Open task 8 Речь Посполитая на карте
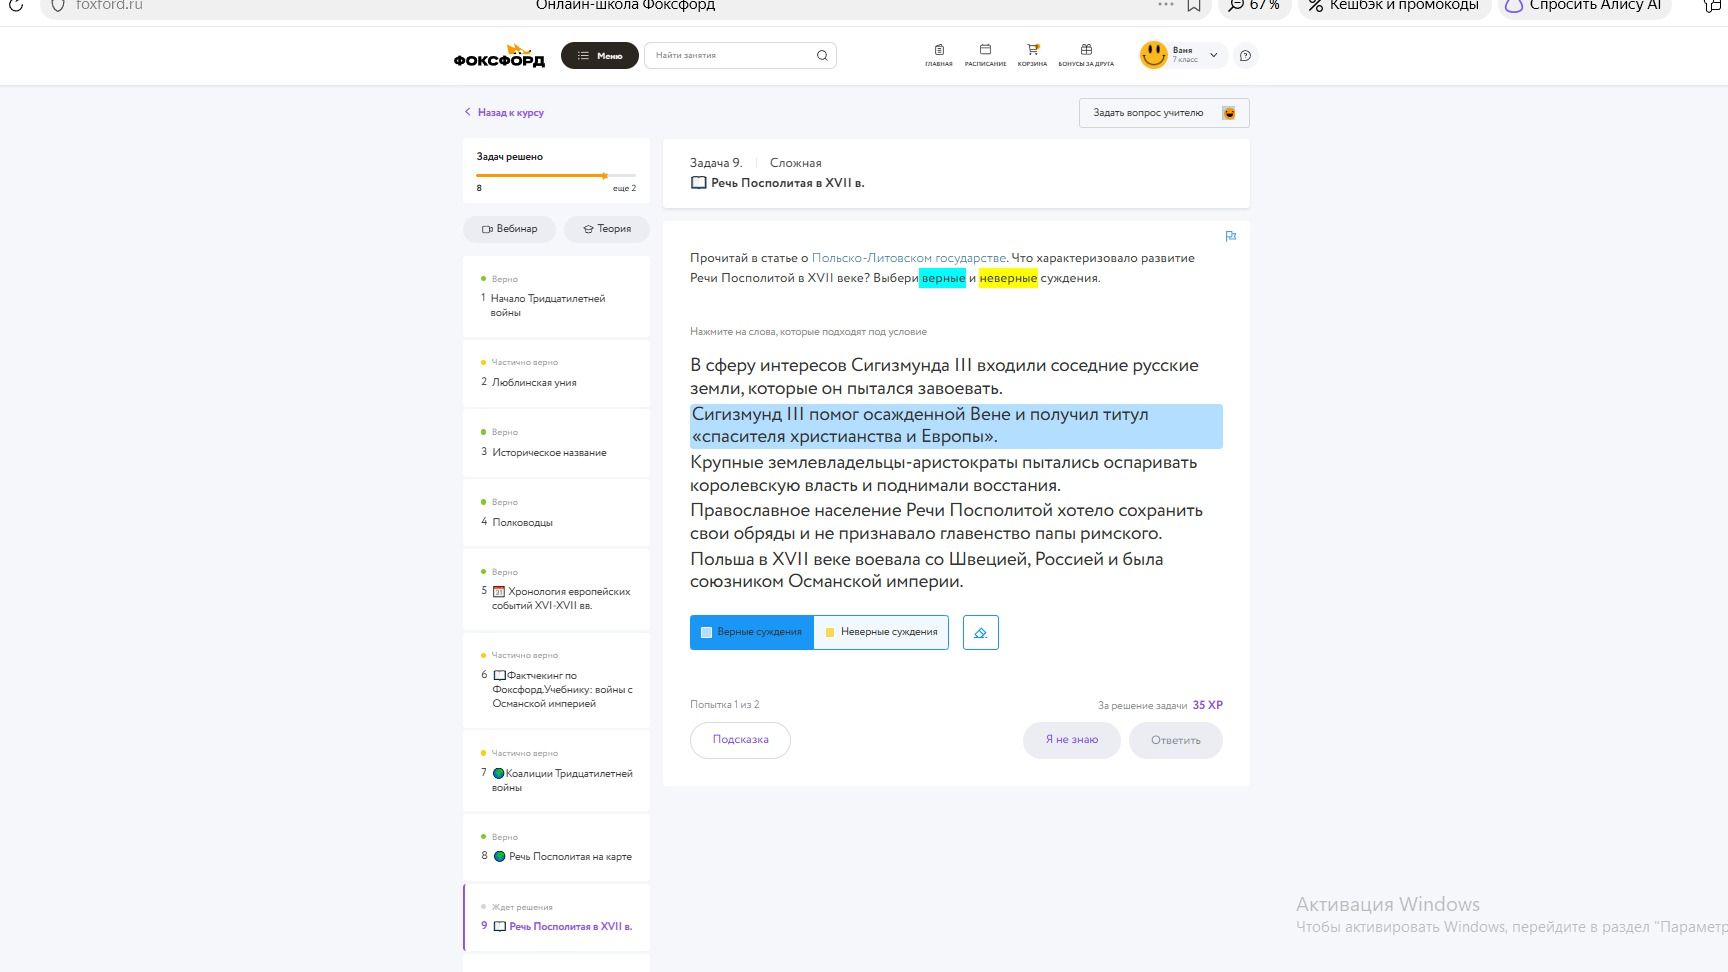Viewport: 1728px width, 972px height. point(556,848)
